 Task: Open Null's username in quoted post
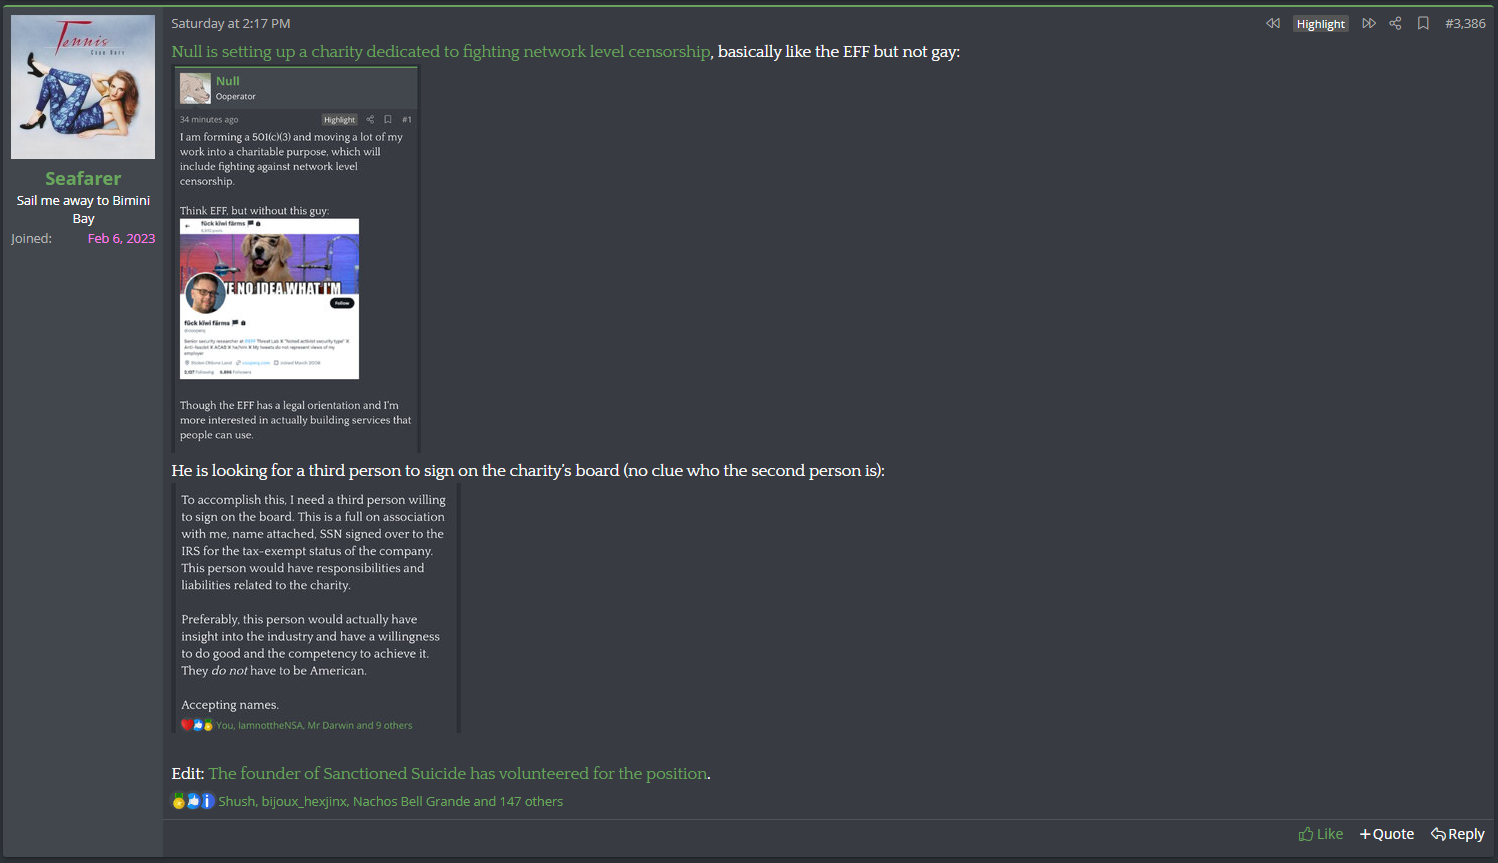227,81
